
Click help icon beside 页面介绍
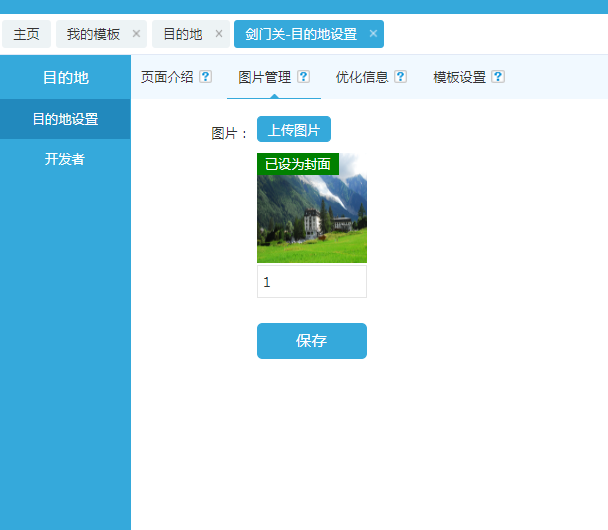pyautogui.click(x=206, y=77)
